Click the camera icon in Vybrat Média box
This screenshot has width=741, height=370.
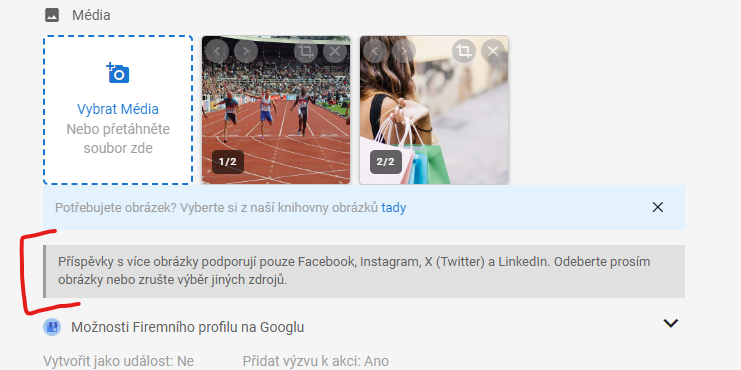click(118, 73)
